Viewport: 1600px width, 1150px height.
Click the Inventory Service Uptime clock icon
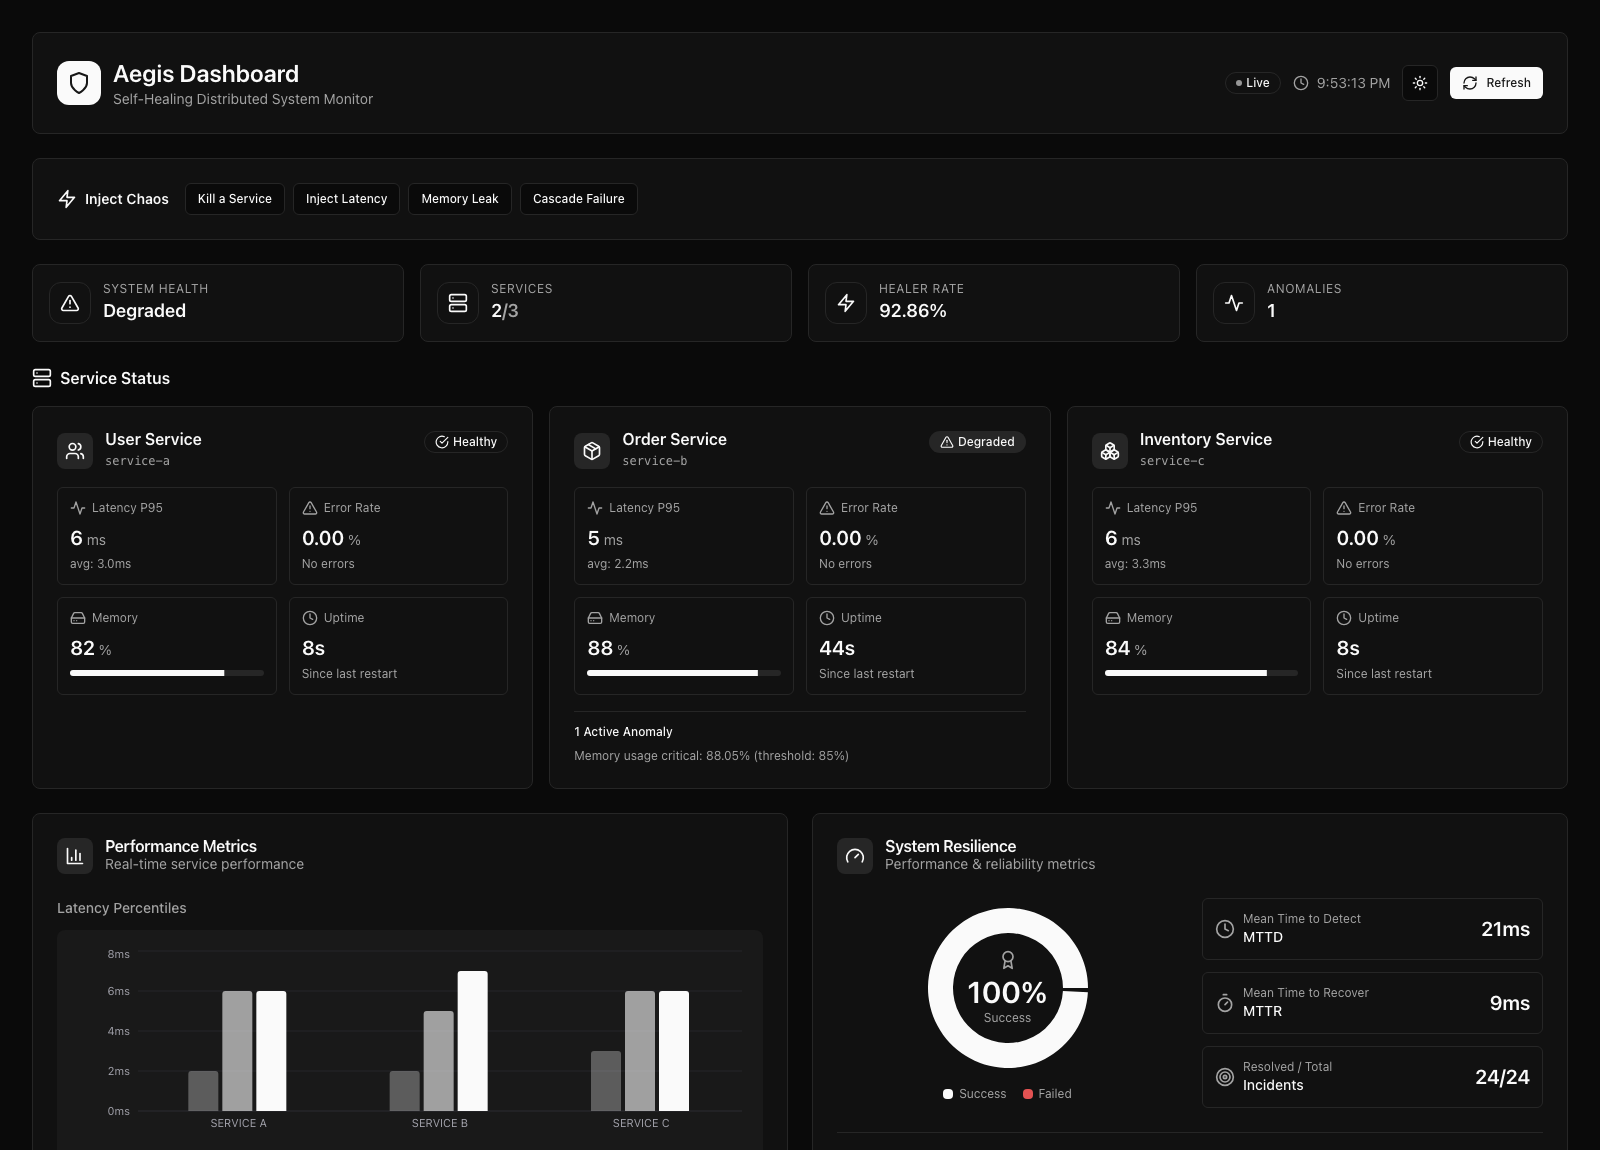coord(1344,618)
